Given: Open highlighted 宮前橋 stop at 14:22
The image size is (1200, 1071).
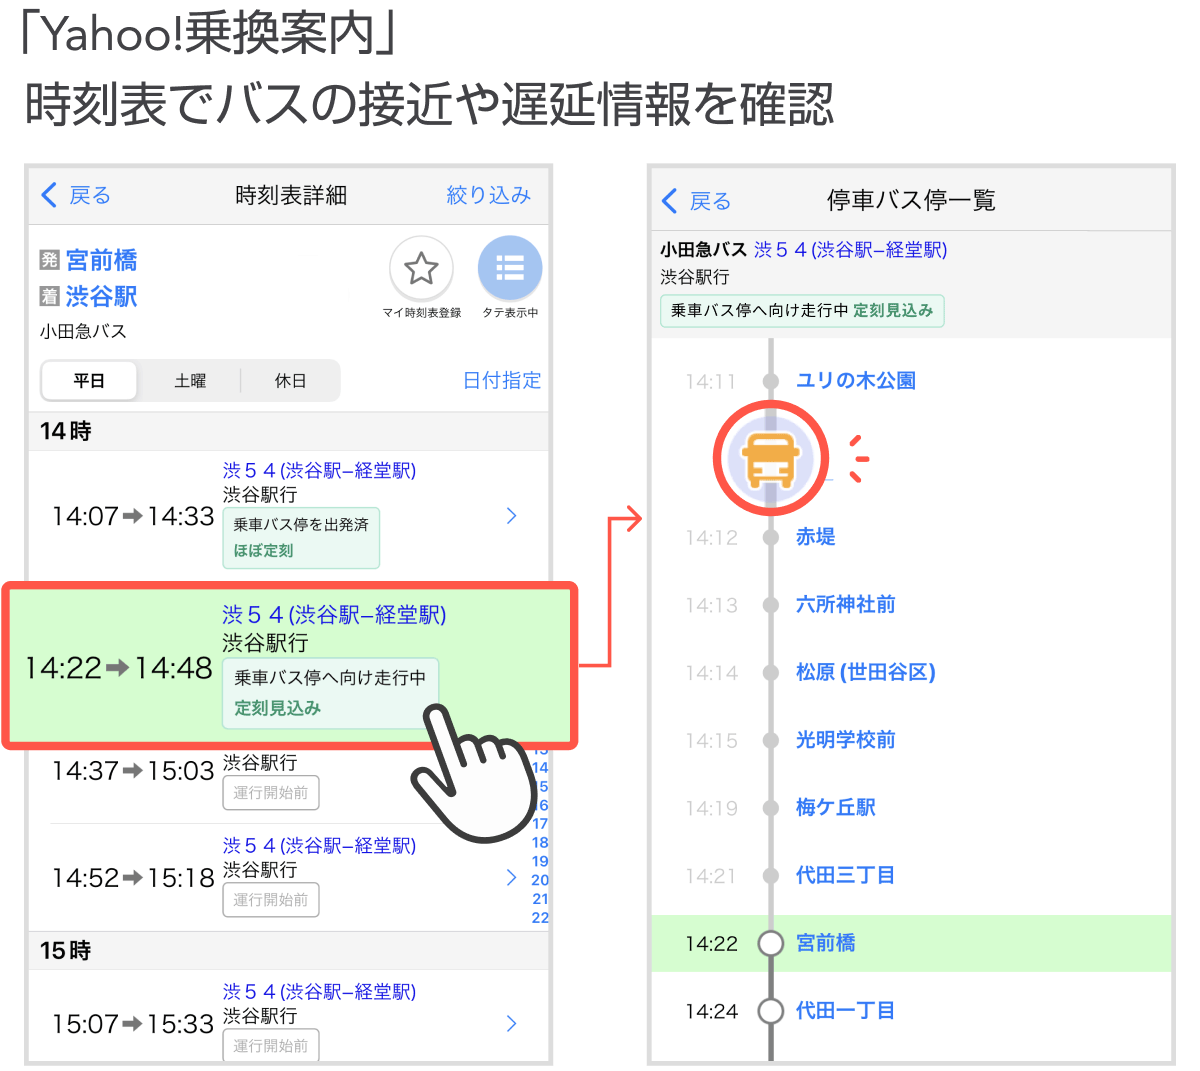Looking at the screenshot, I should point(911,943).
